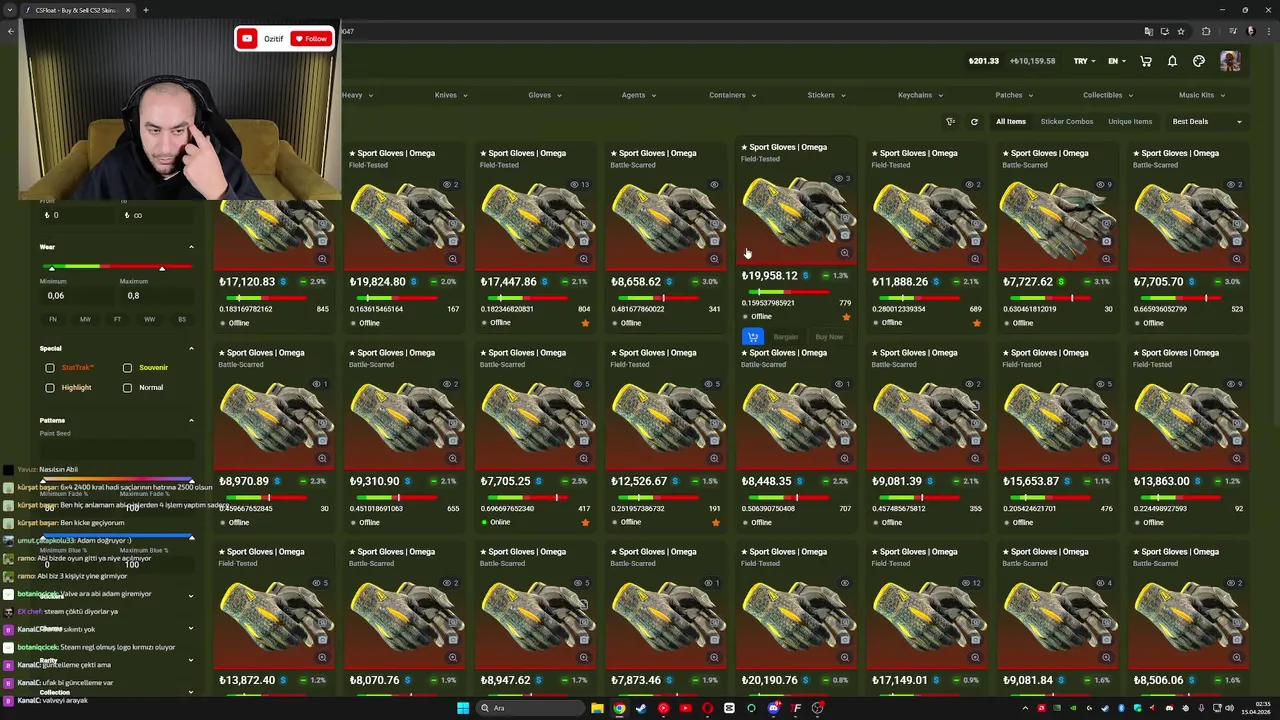Click magnifier on the ₺19,824.80 gloves
Screen dimensions: 1280x720
[x=453, y=259]
